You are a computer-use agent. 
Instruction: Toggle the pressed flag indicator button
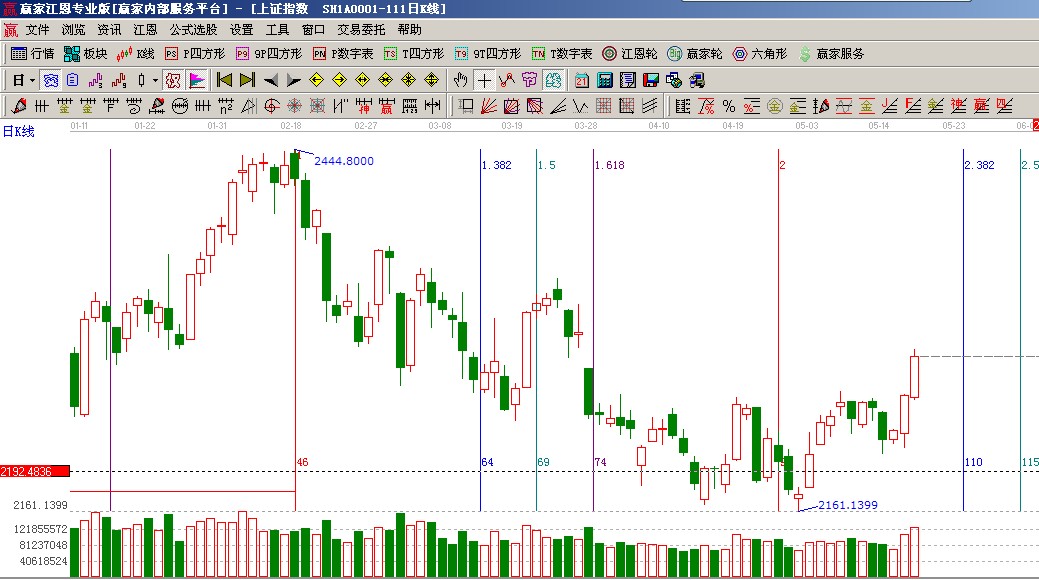tap(197, 80)
